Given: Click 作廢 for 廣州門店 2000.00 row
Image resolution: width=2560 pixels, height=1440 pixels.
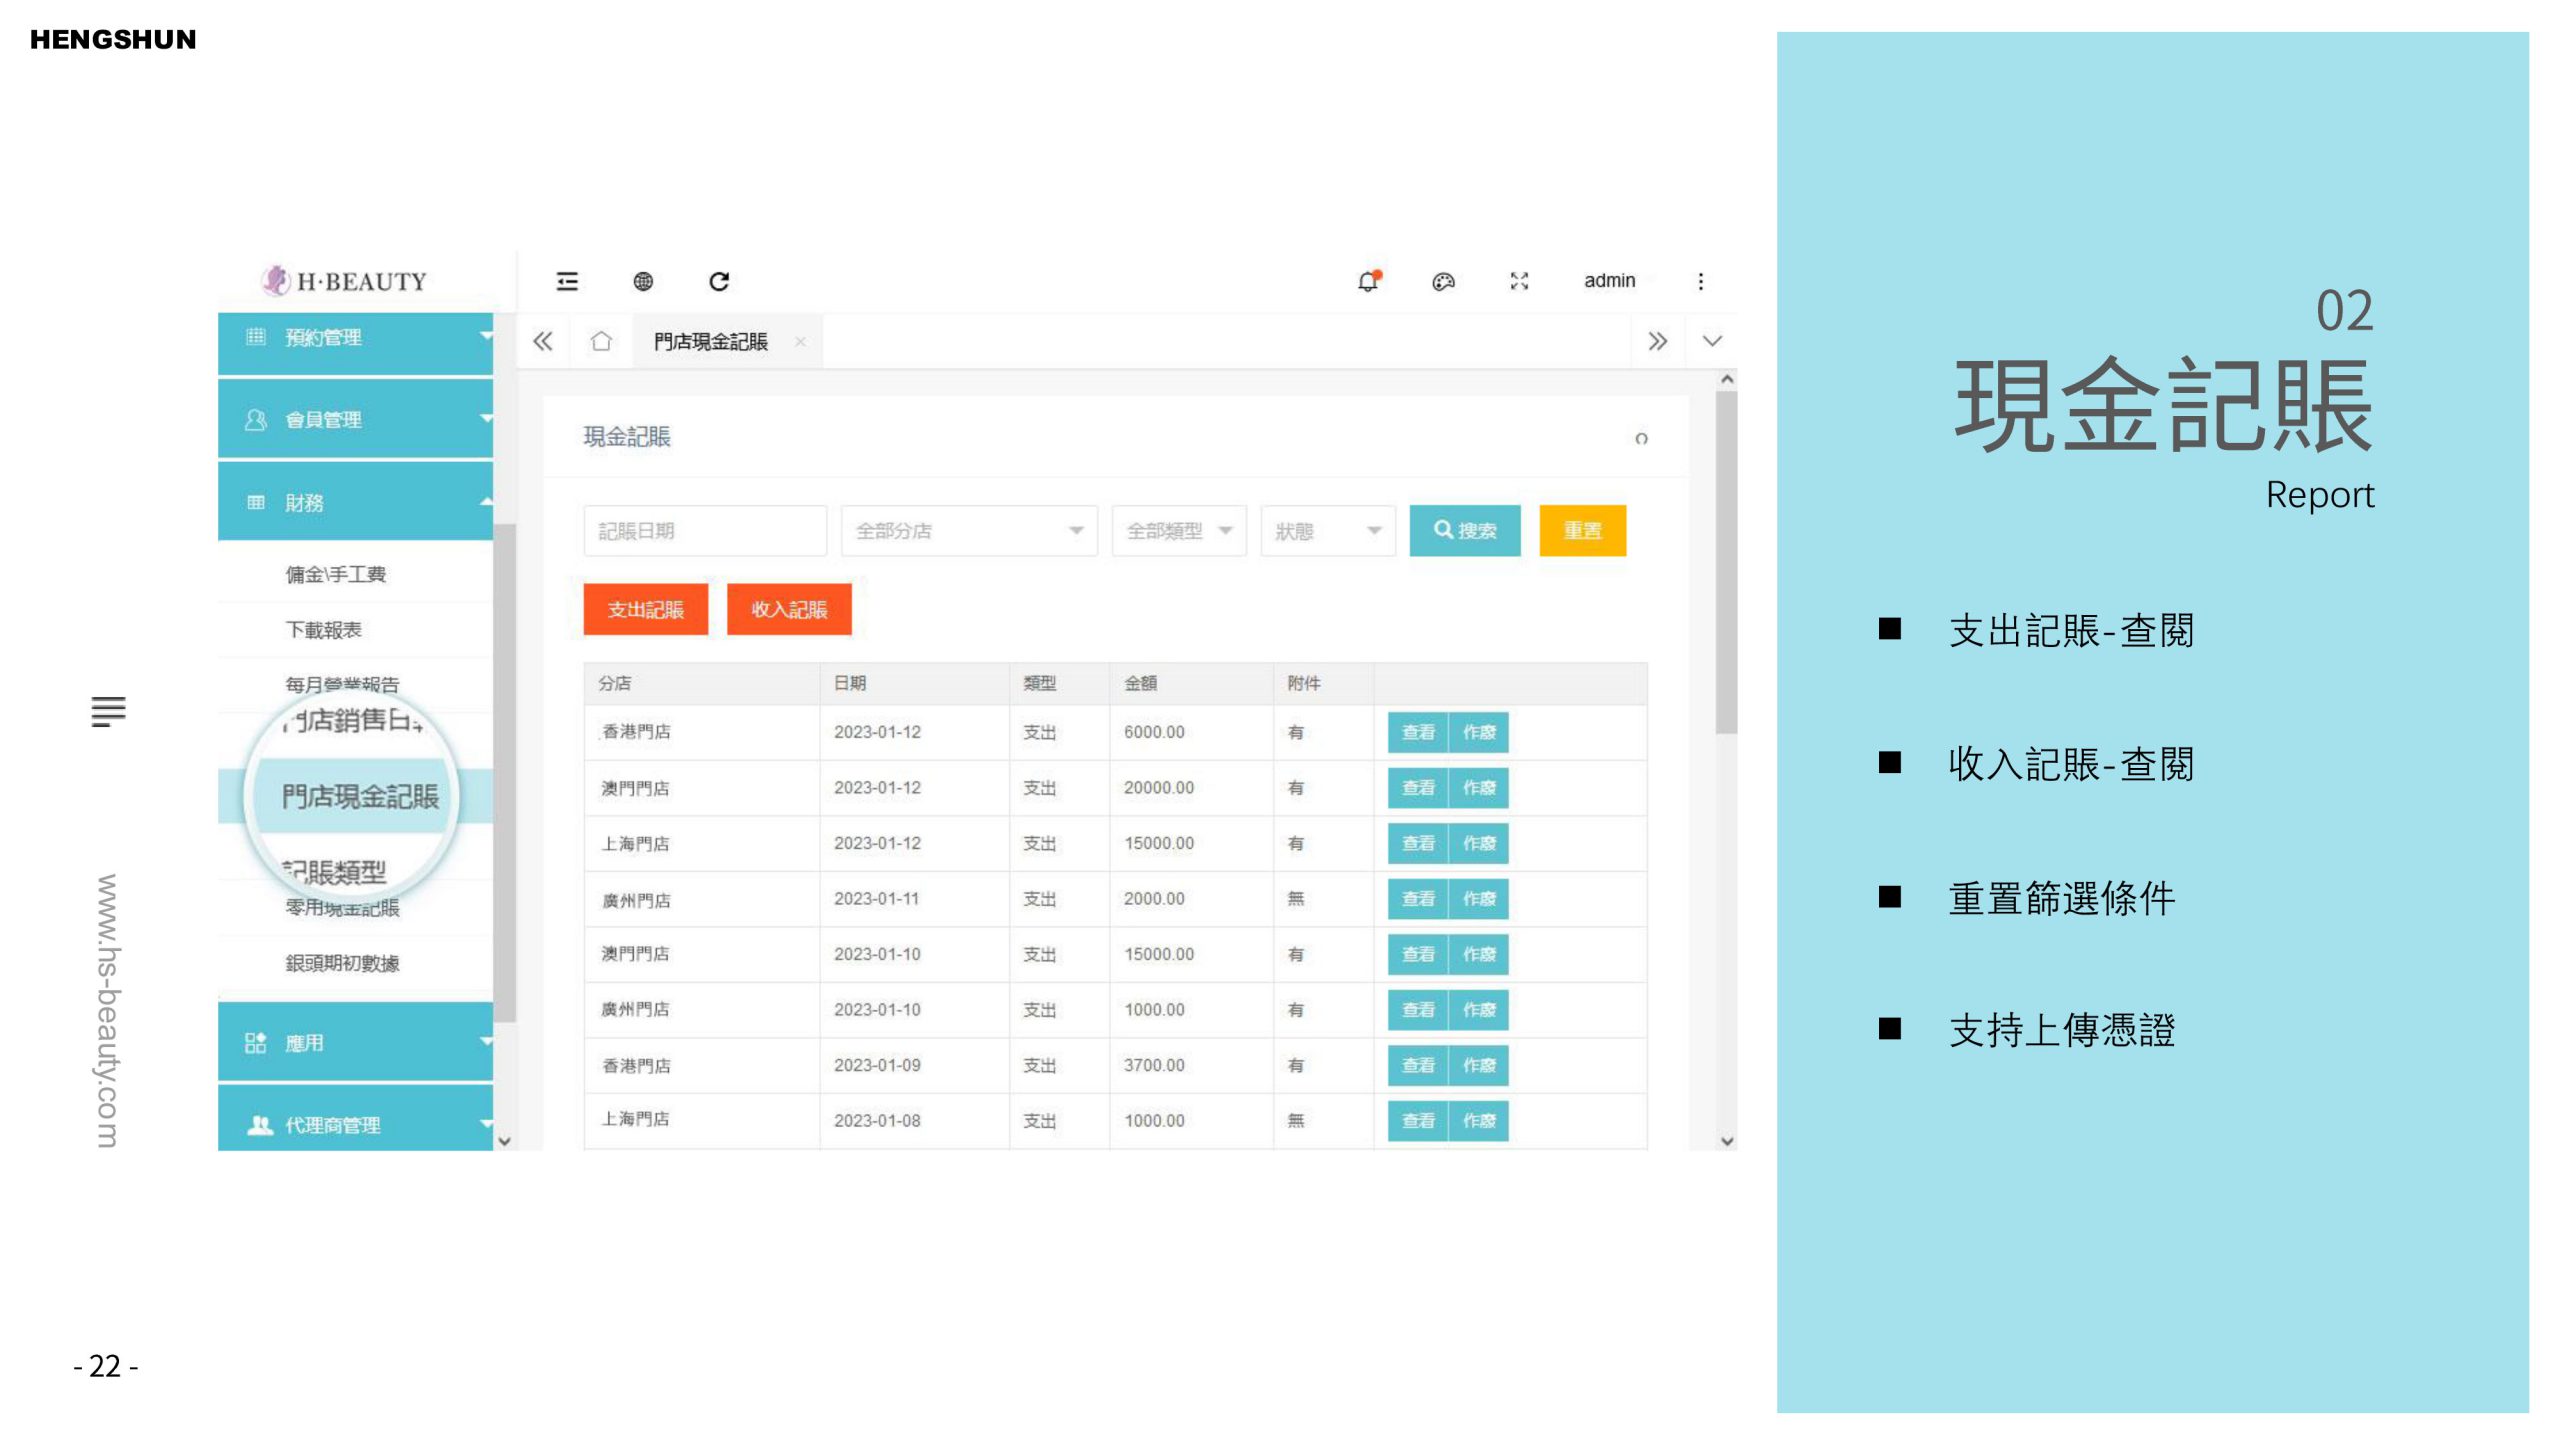Looking at the screenshot, I should (x=1479, y=899).
